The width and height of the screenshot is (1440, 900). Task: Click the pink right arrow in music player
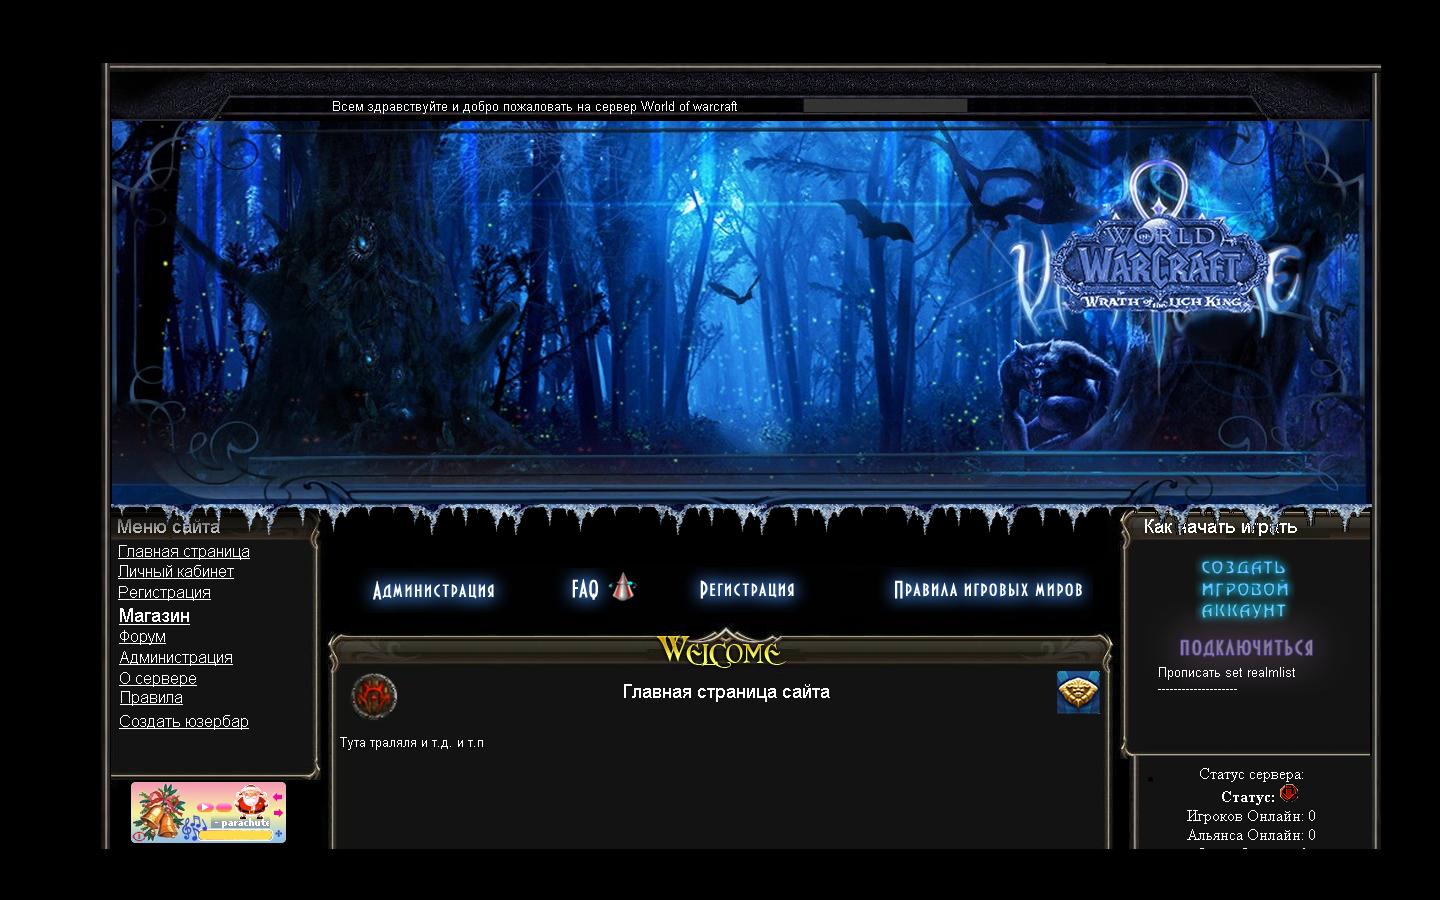coord(278,813)
